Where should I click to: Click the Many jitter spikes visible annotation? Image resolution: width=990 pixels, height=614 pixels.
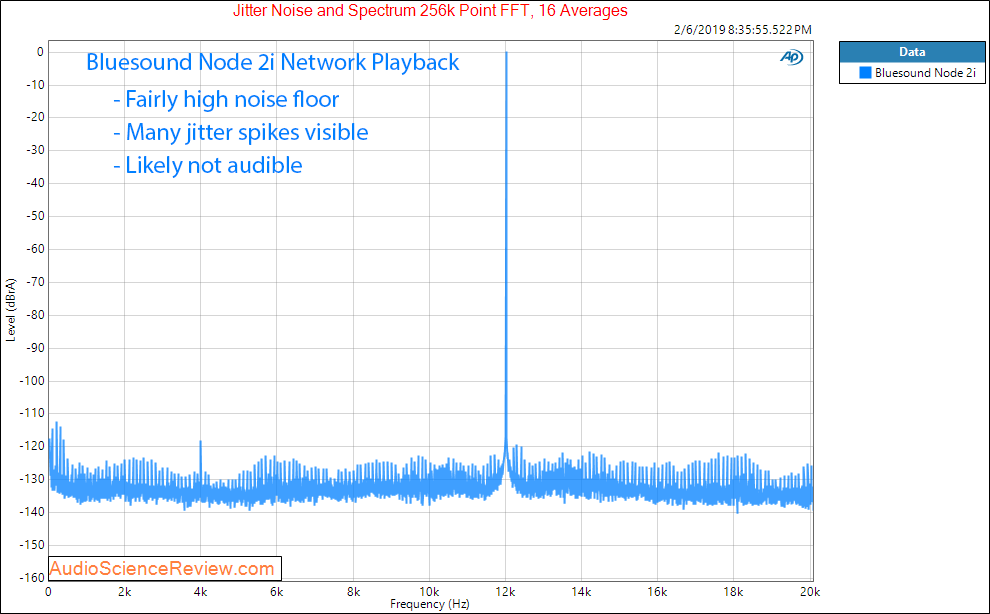[x=241, y=132]
